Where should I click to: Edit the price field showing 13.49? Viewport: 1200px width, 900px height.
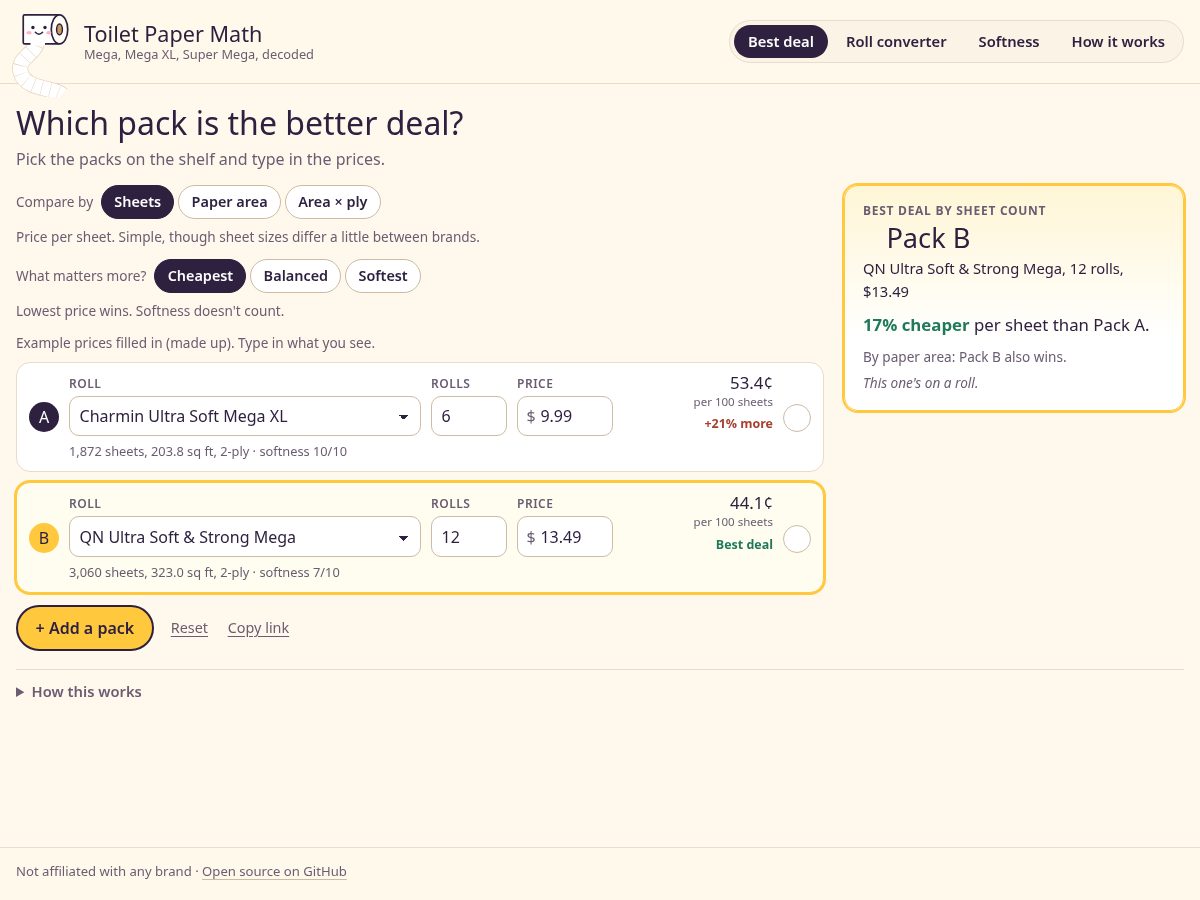(x=565, y=537)
